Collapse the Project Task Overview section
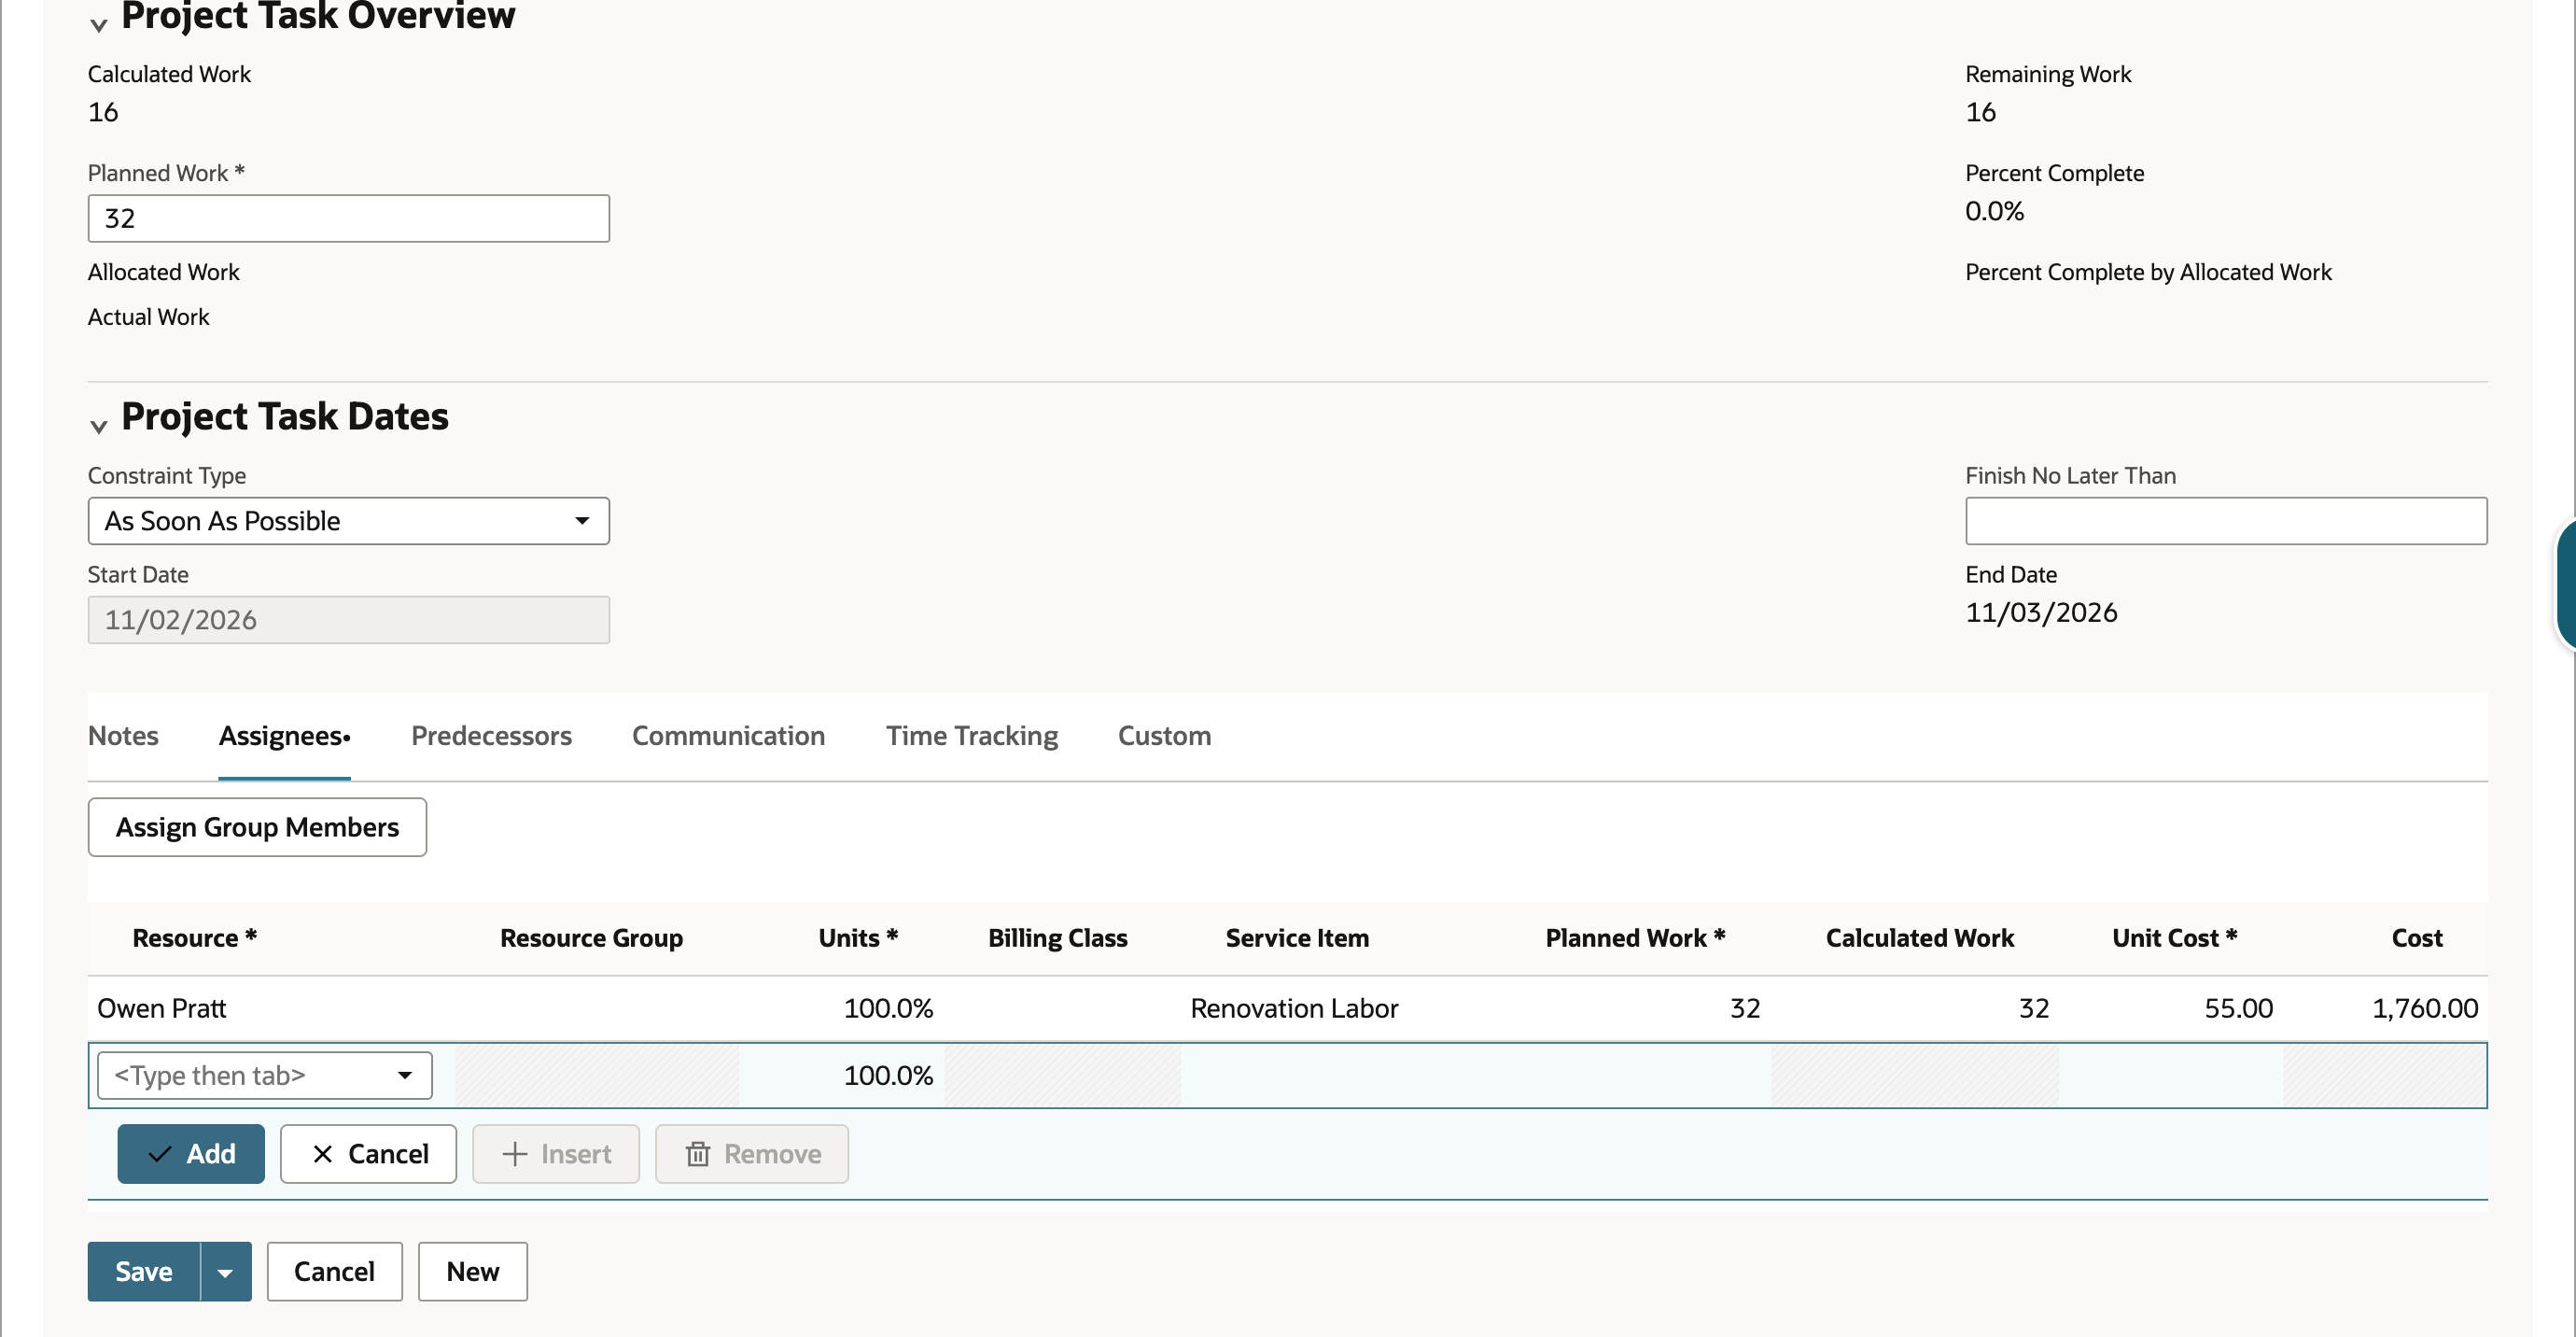This screenshot has width=2576, height=1337. click(x=98, y=24)
